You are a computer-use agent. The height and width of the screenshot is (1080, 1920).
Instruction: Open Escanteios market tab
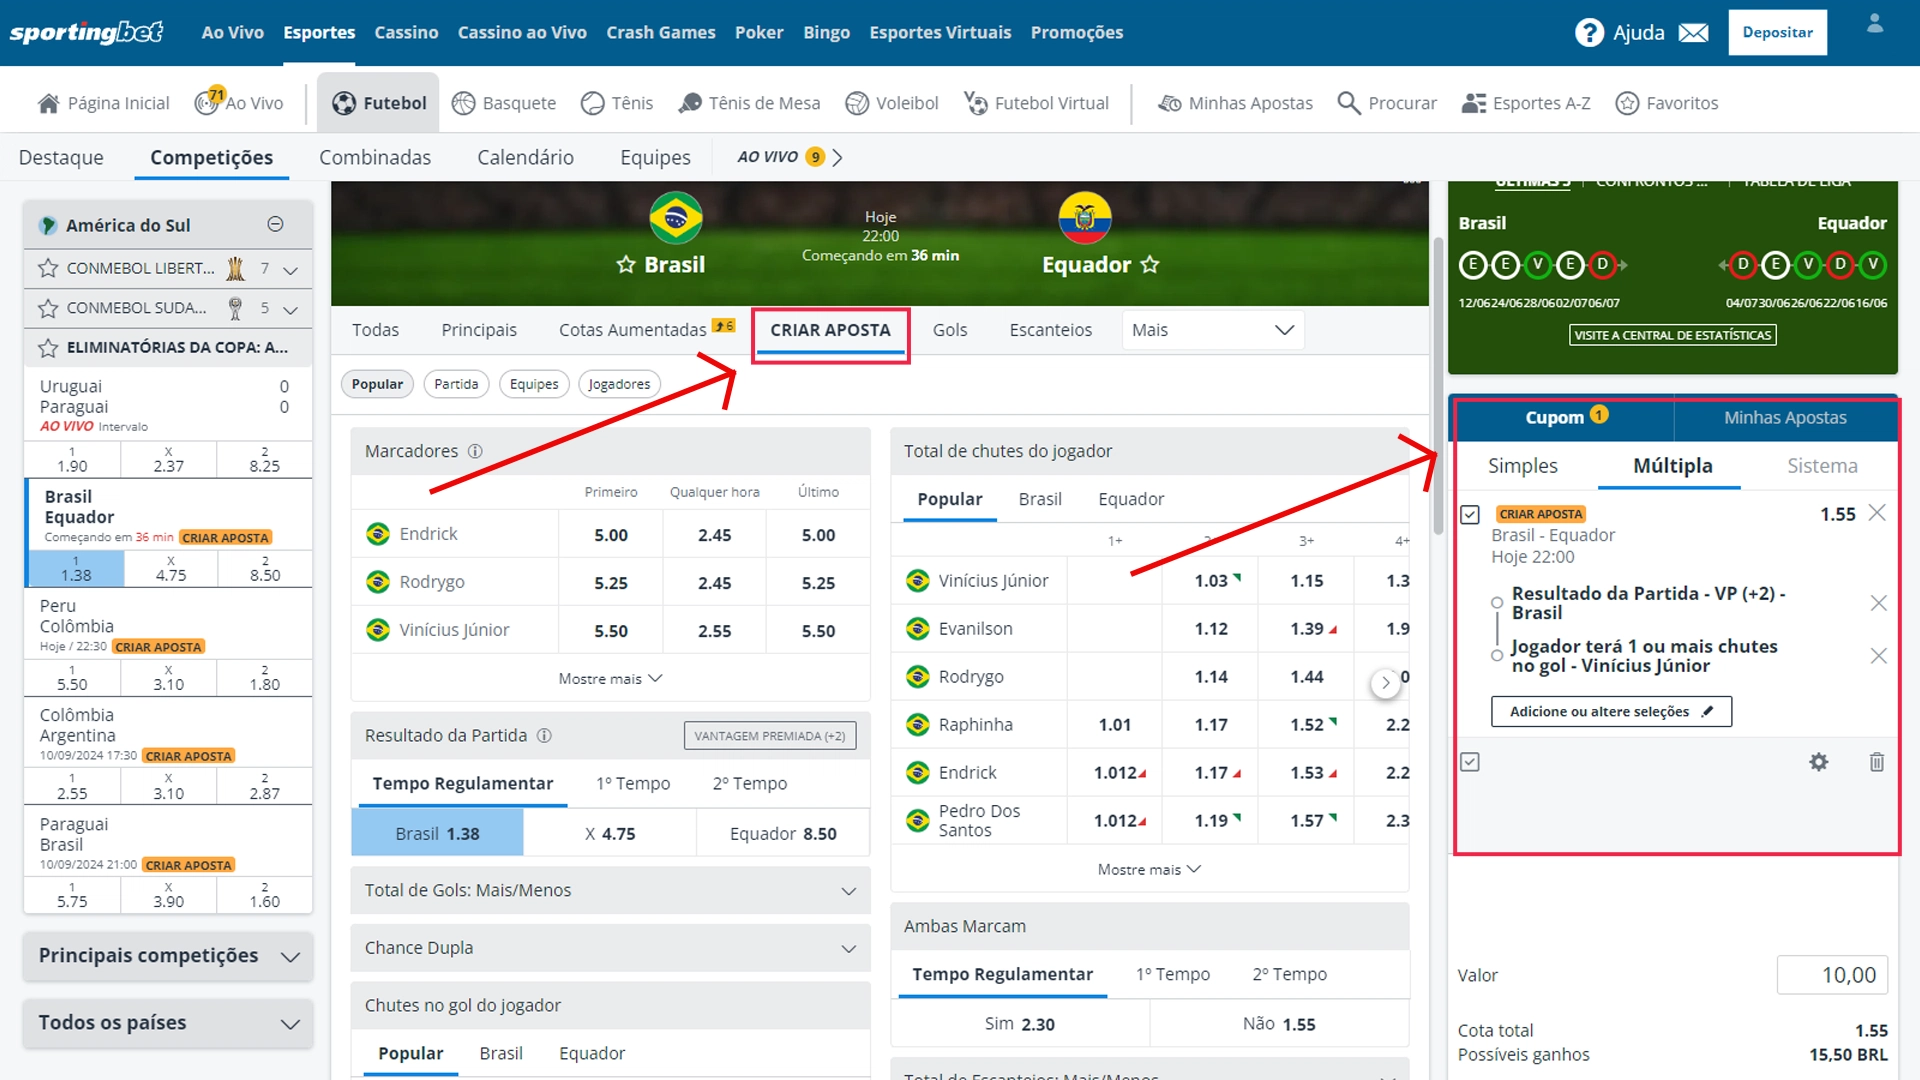click(1050, 330)
